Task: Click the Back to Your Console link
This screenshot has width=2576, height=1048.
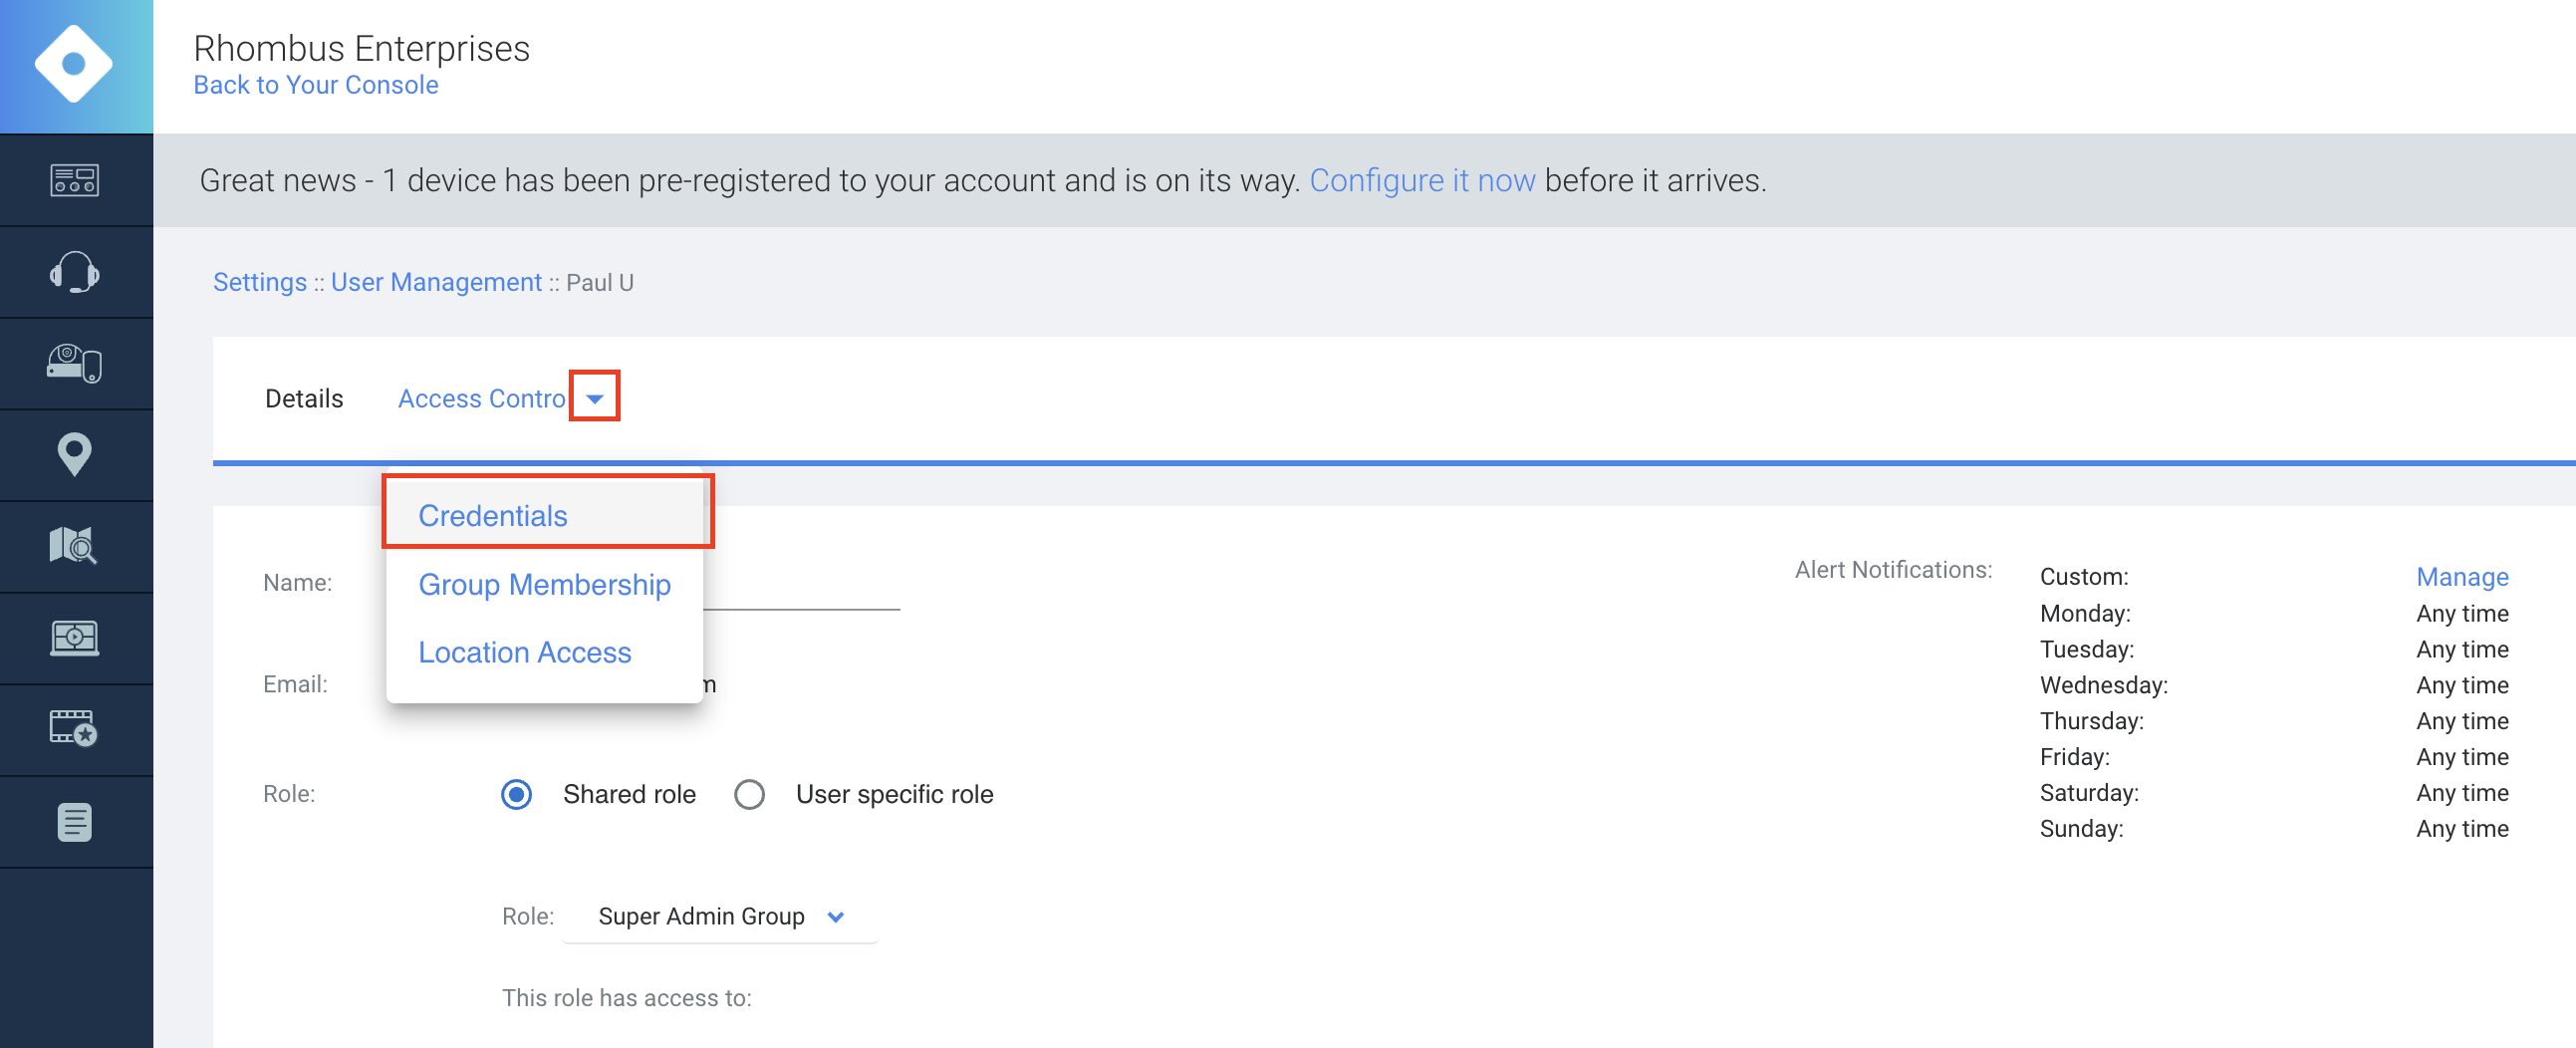Action: (316, 85)
